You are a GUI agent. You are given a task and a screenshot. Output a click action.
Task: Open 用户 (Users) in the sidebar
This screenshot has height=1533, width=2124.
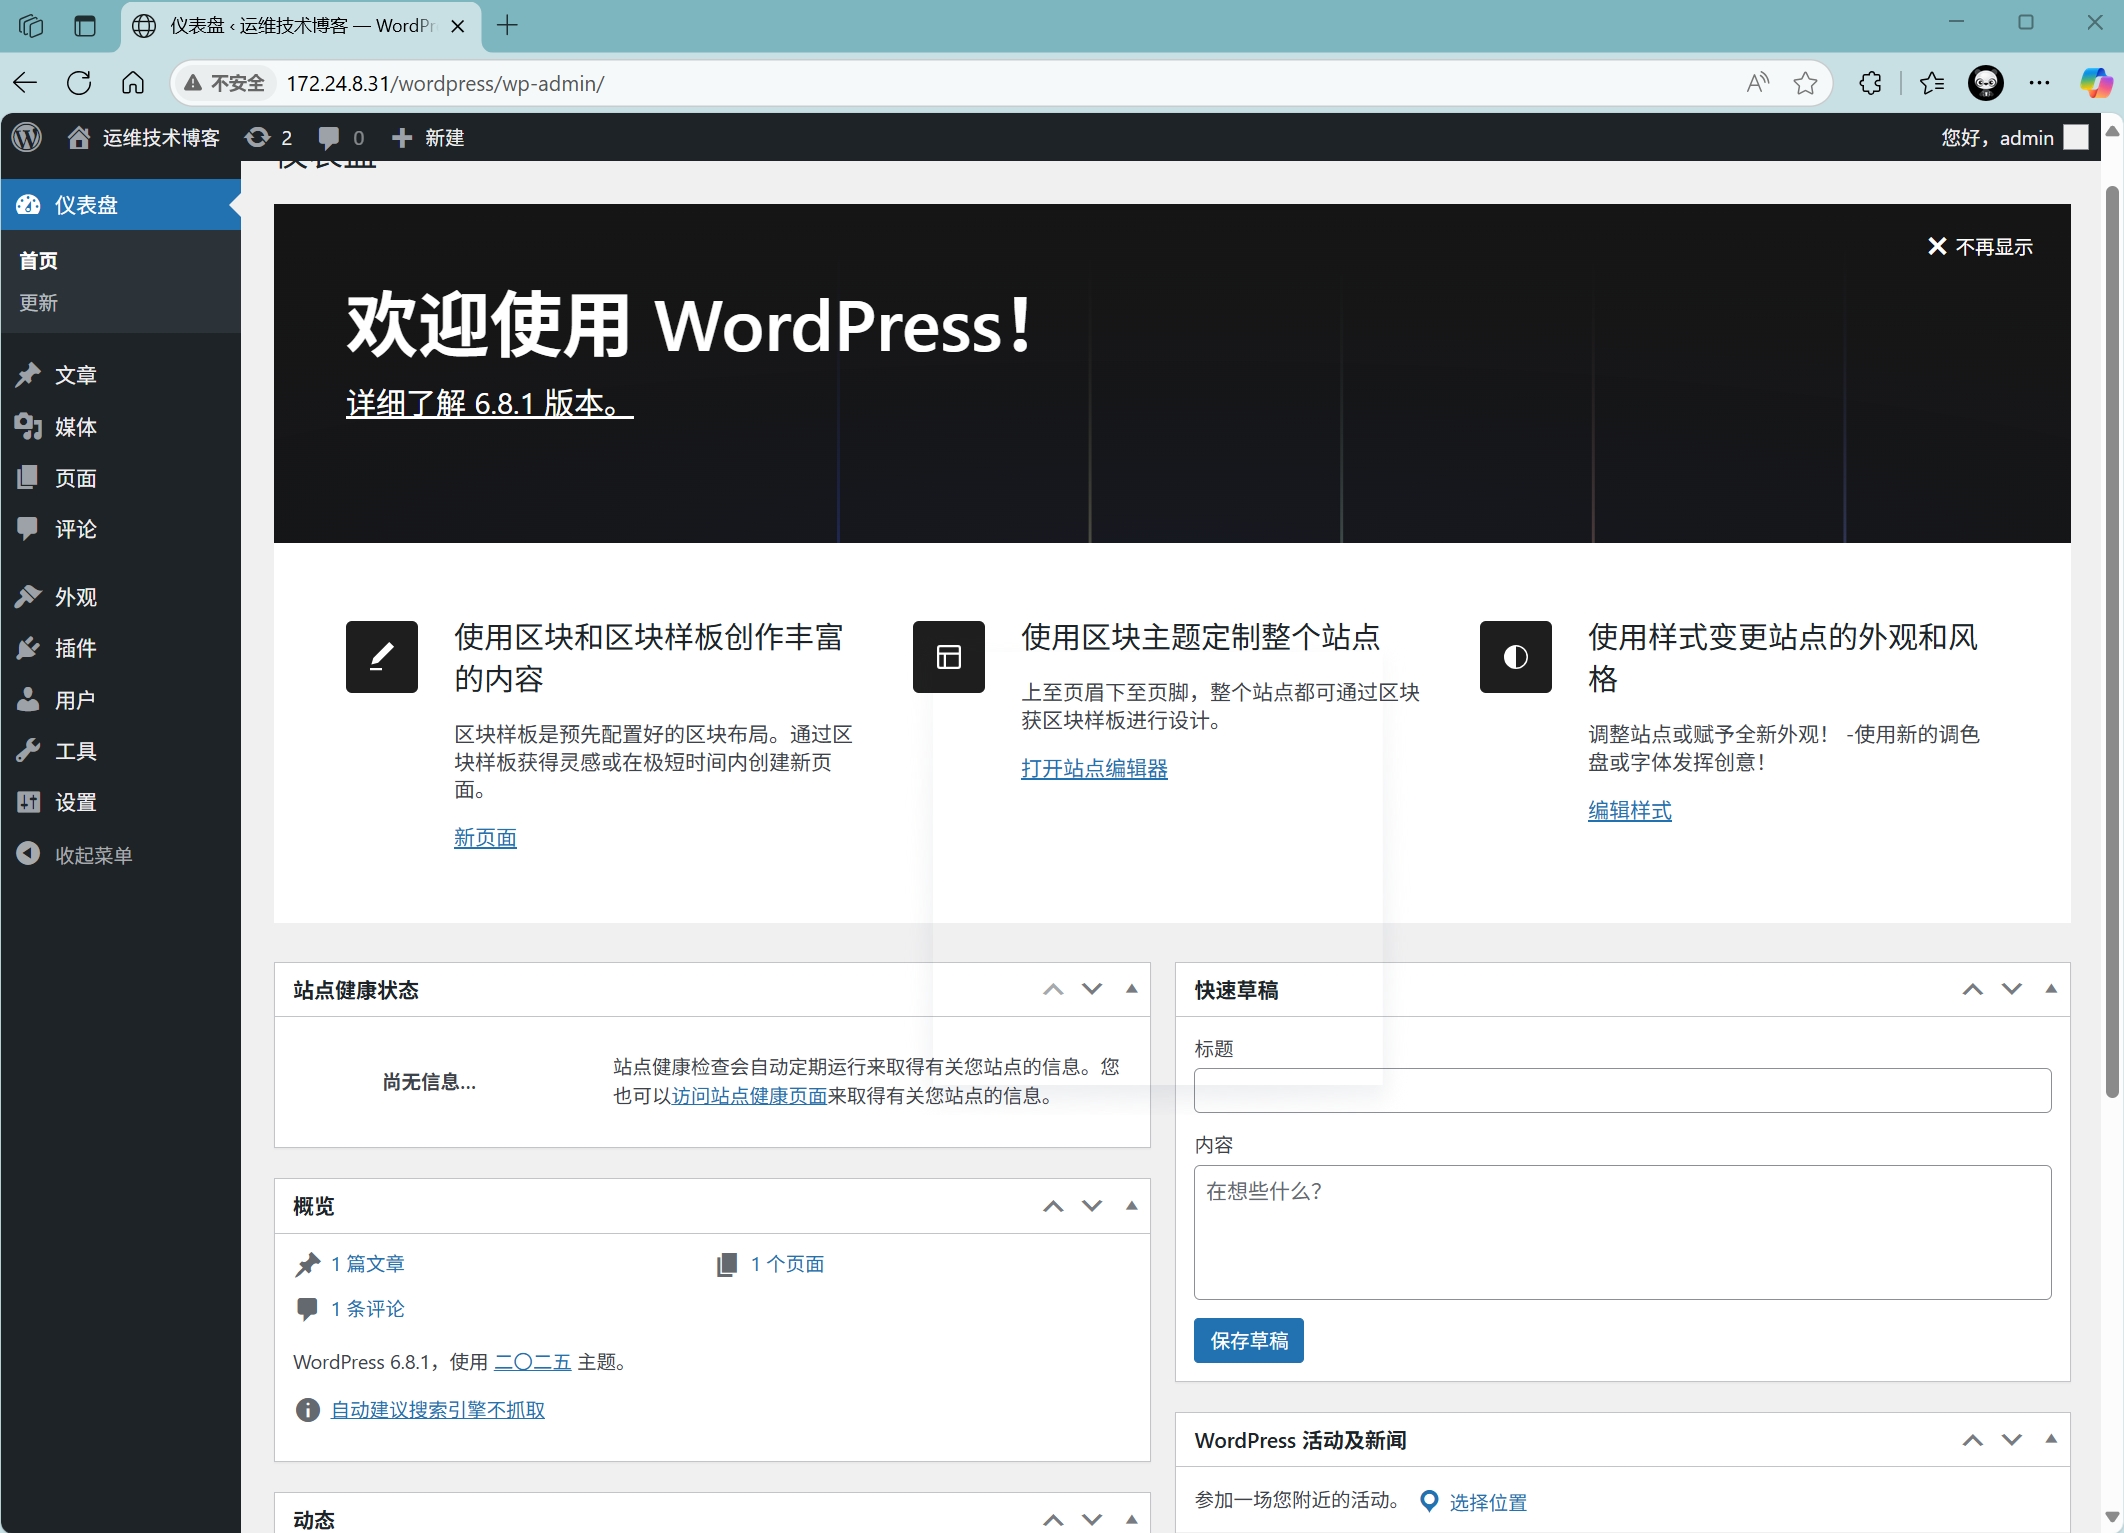point(120,699)
